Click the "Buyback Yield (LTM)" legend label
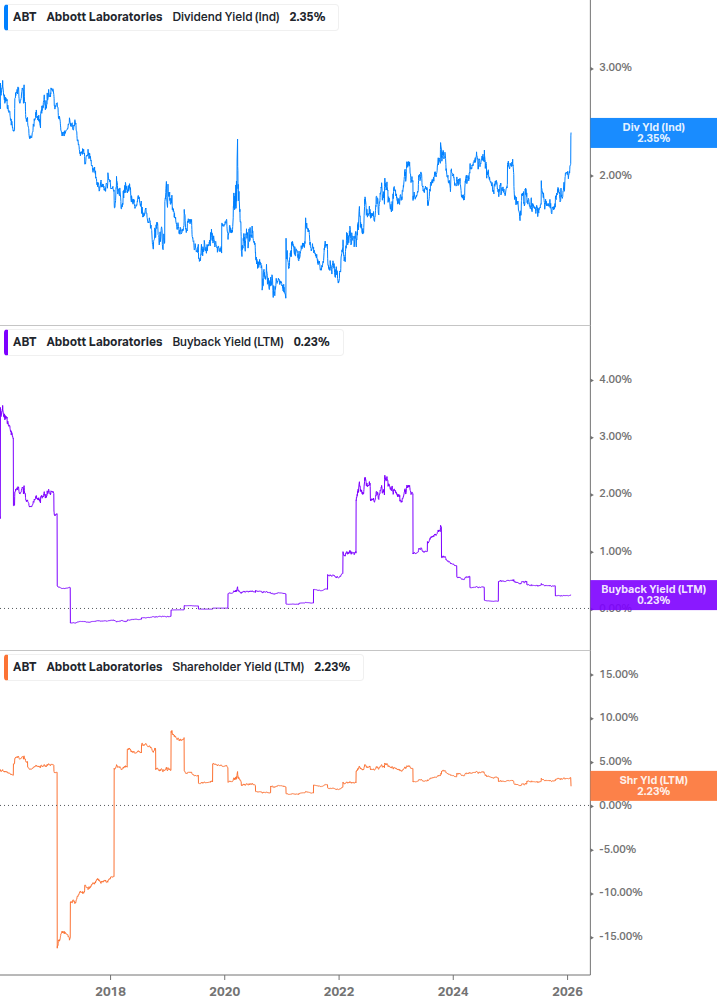Screen dimensions: 717x1005 click(x=226, y=342)
